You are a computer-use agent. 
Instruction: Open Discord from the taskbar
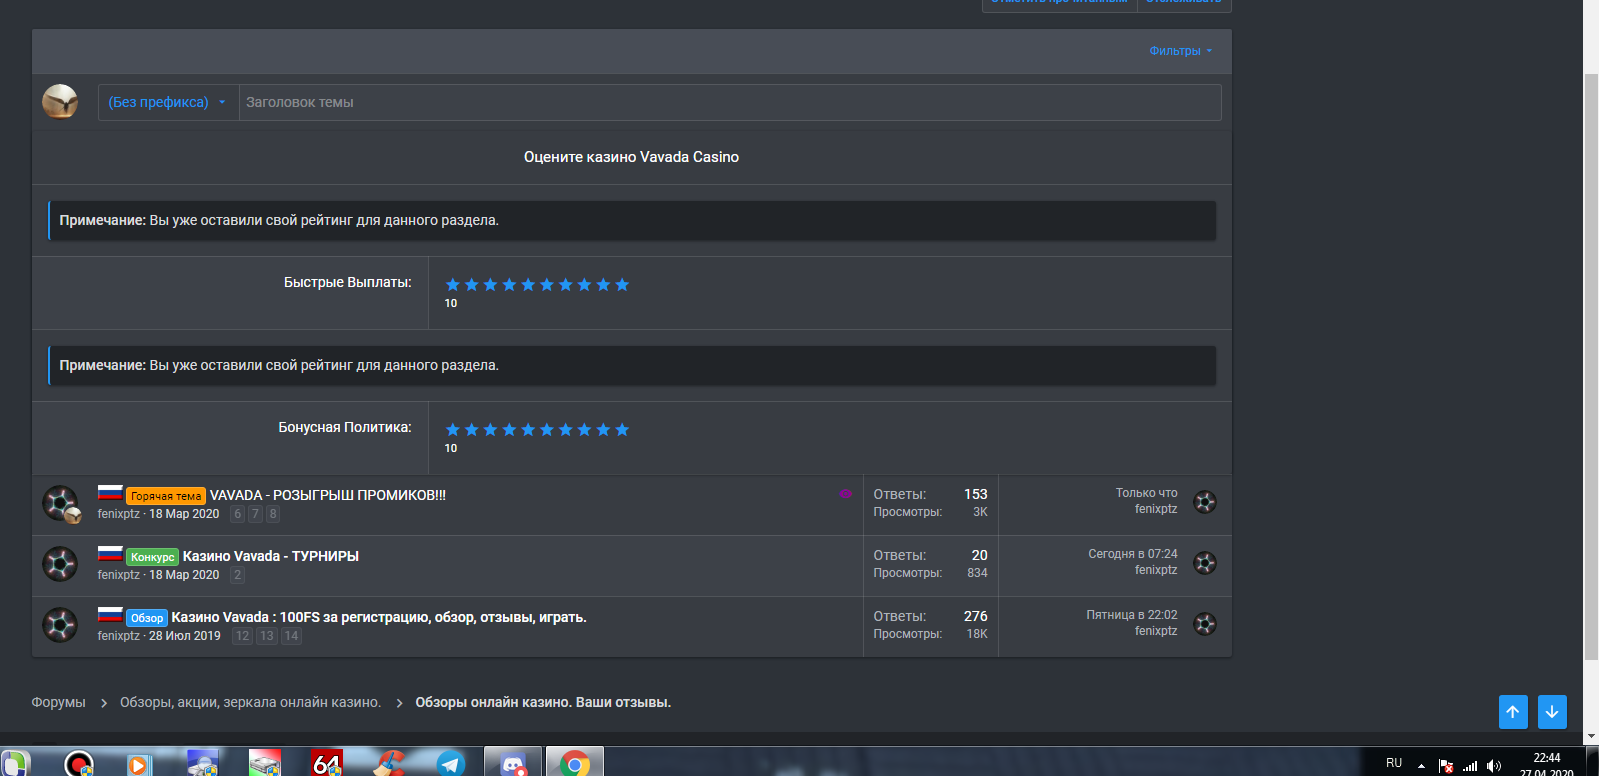513,764
